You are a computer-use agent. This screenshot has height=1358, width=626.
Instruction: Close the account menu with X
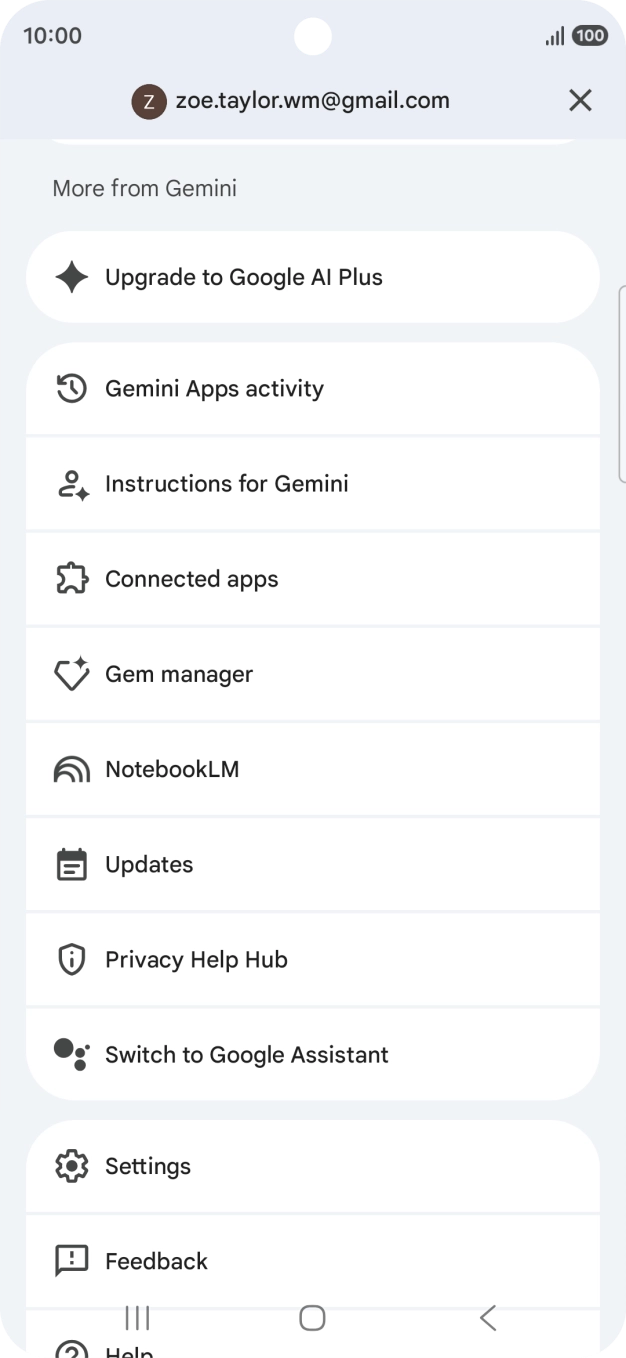[580, 100]
